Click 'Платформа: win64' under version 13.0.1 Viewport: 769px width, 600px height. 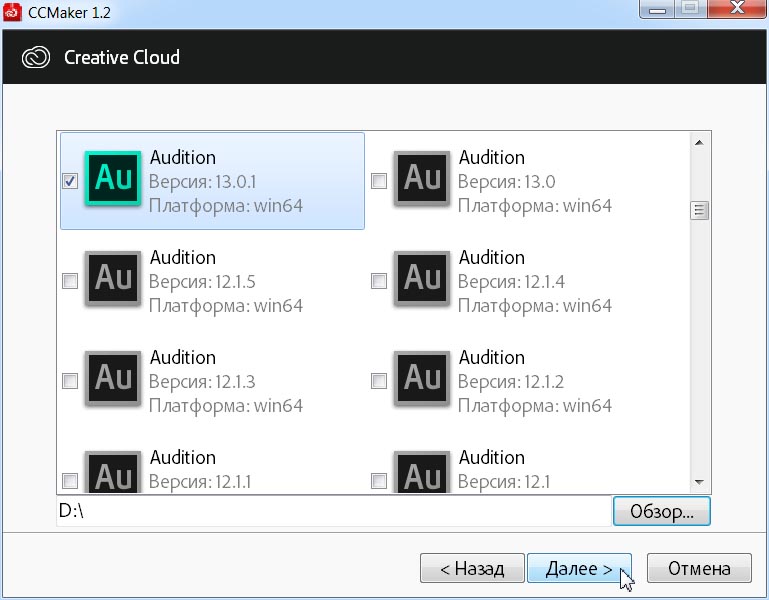click(226, 206)
